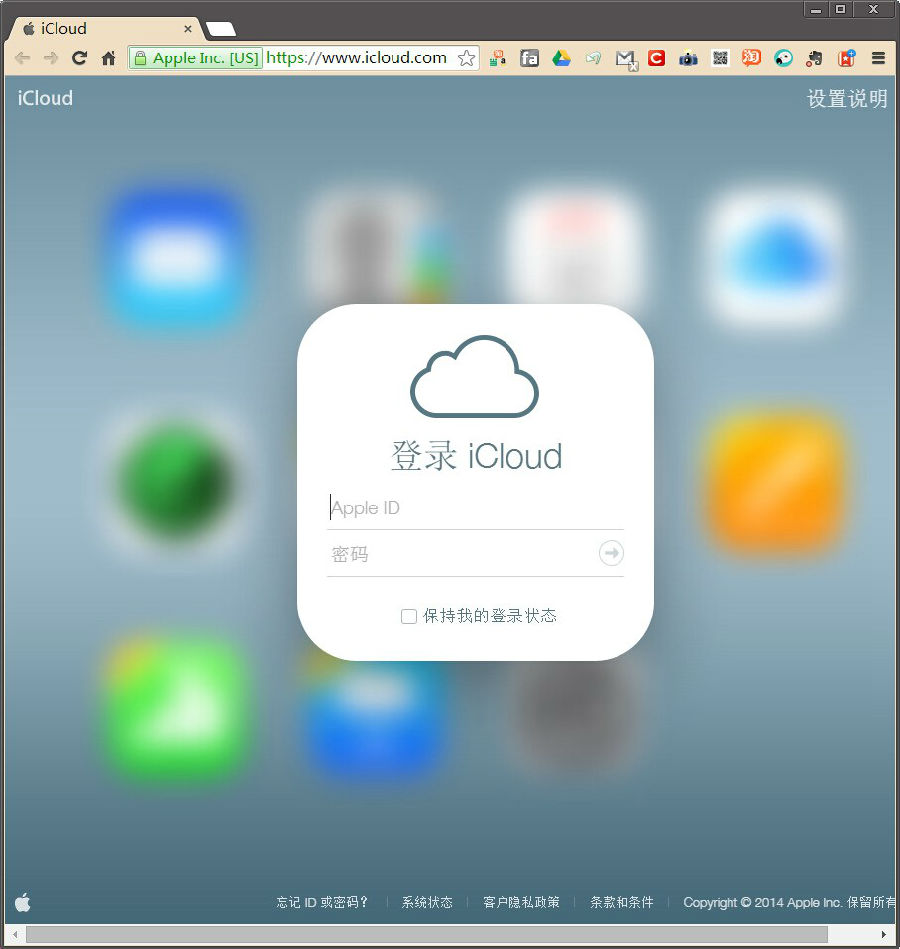Open the 客户隐私政策 link

click(x=521, y=902)
